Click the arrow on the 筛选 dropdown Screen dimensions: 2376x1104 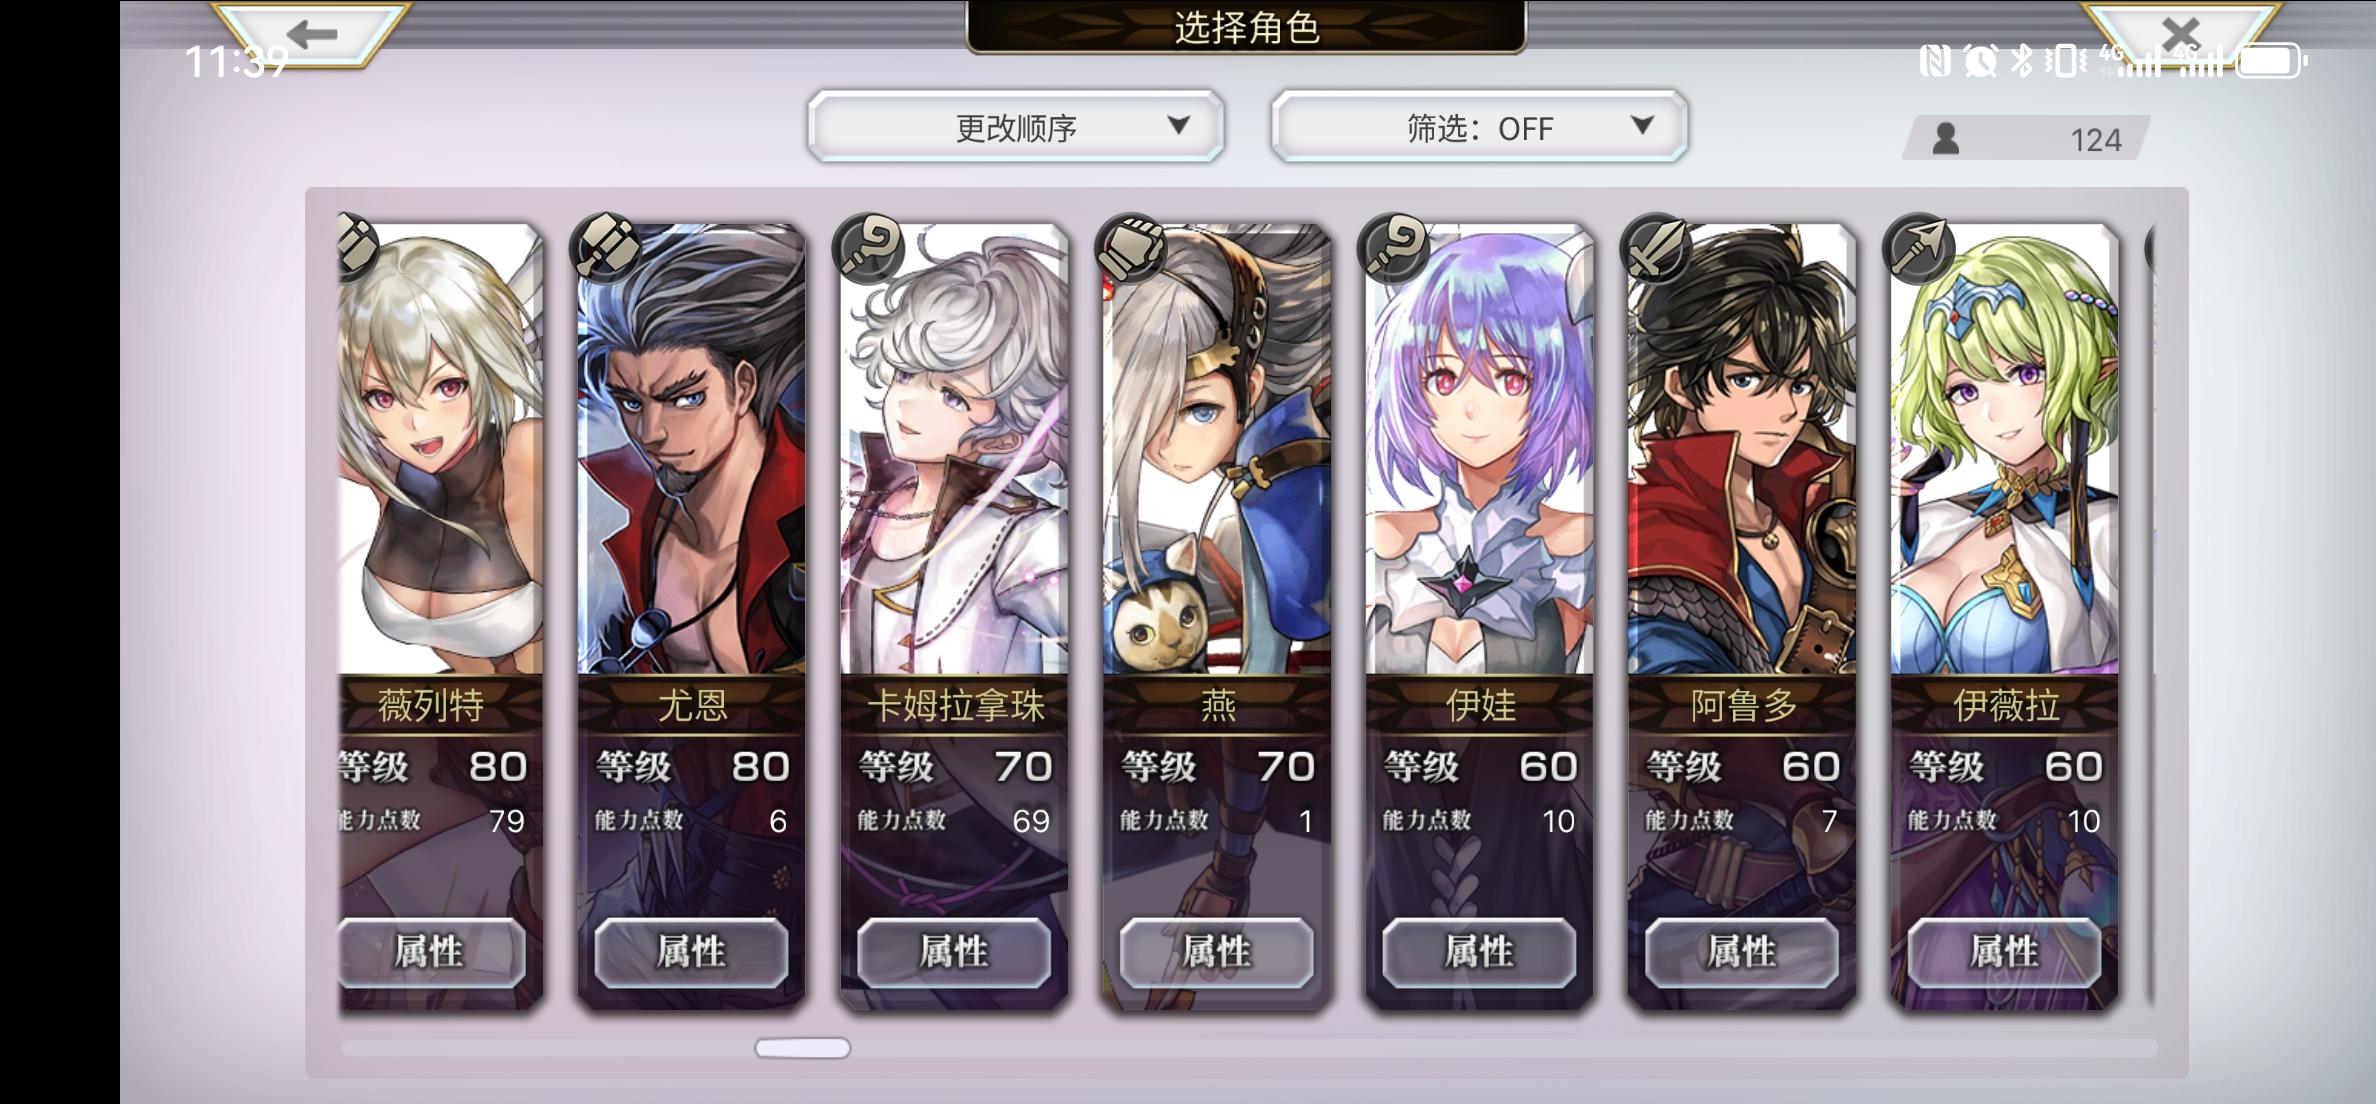pyautogui.click(x=1642, y=125)
